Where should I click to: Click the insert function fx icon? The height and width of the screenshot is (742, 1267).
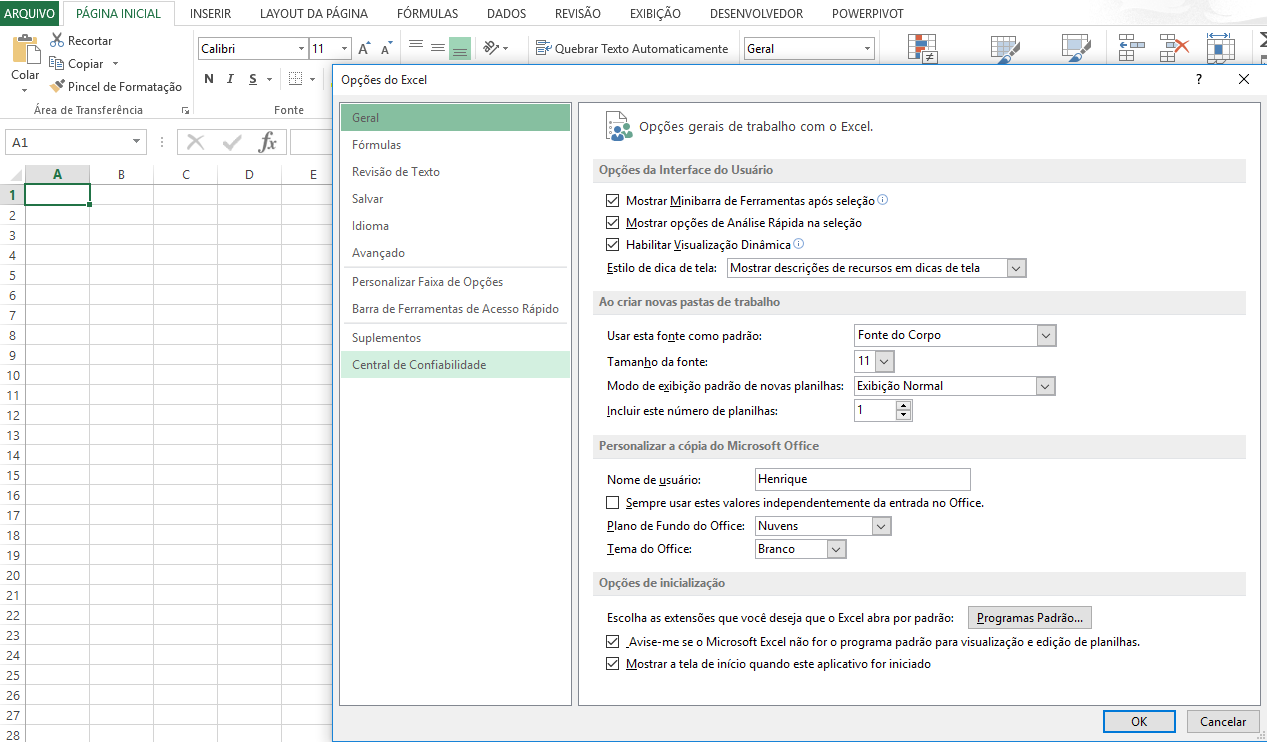pyautogui.click(x=268, y=142)
